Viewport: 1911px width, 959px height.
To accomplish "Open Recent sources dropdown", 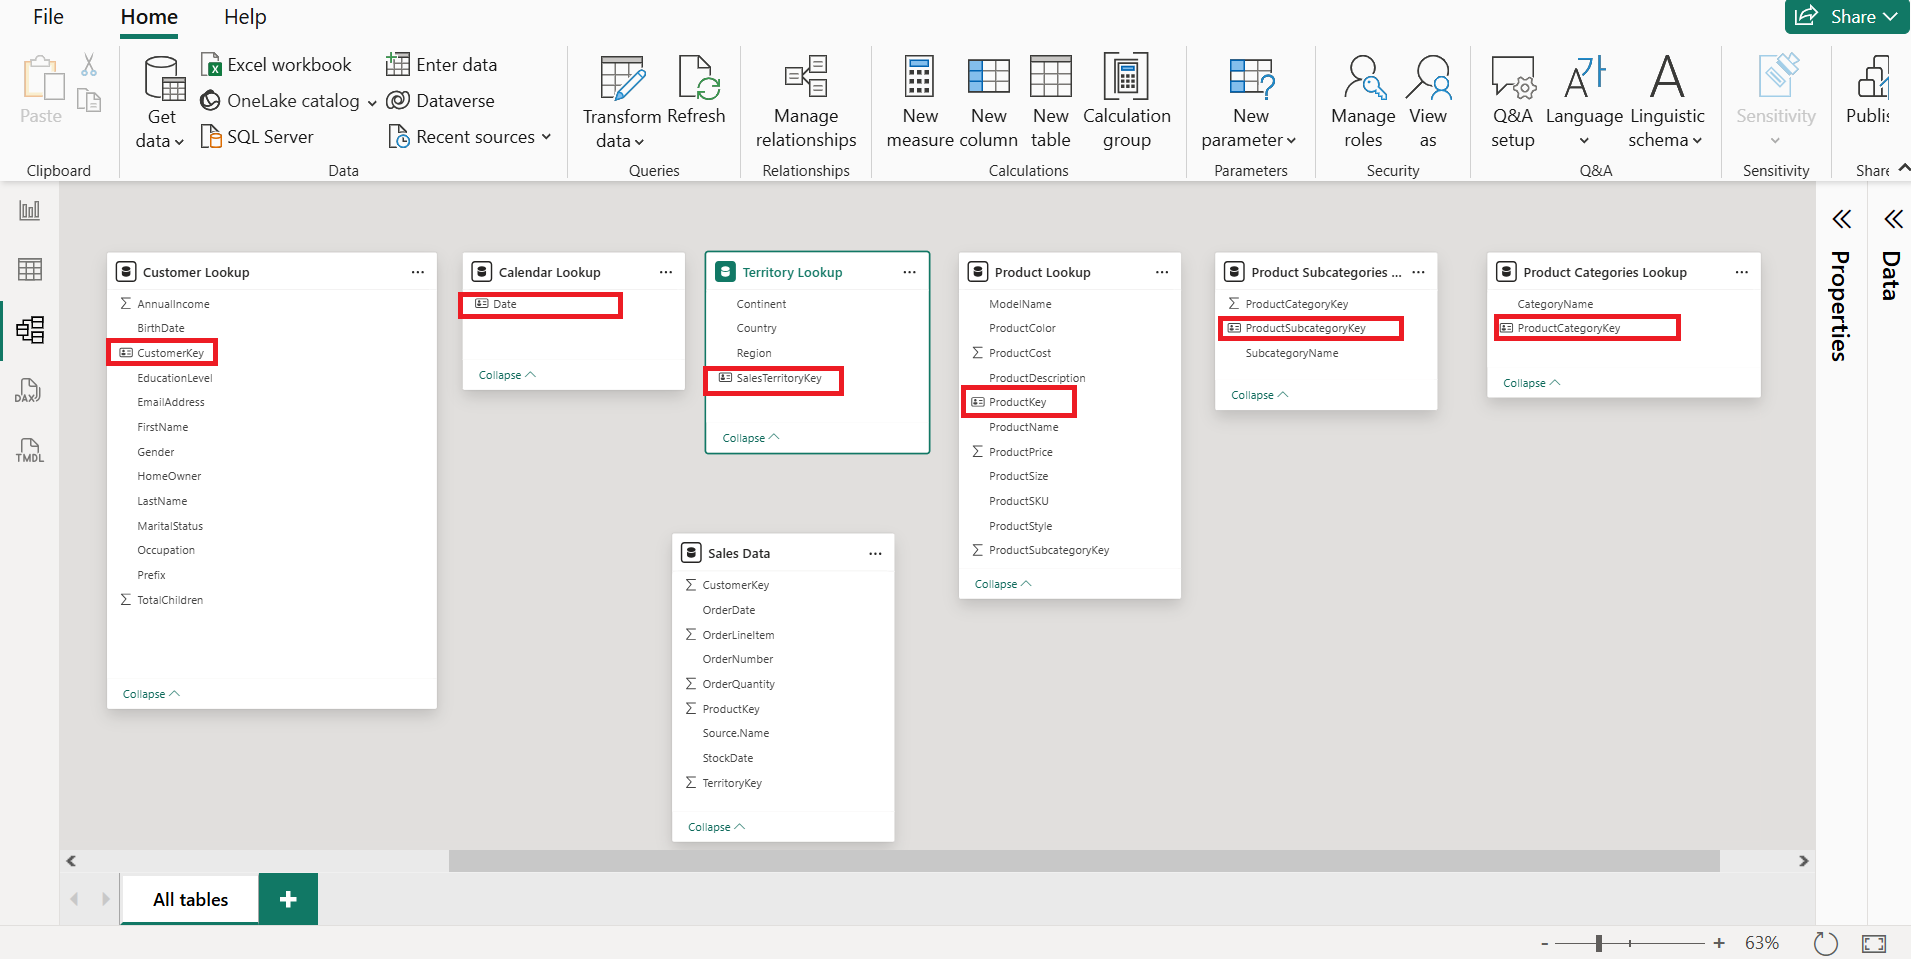I will [470, 137].
